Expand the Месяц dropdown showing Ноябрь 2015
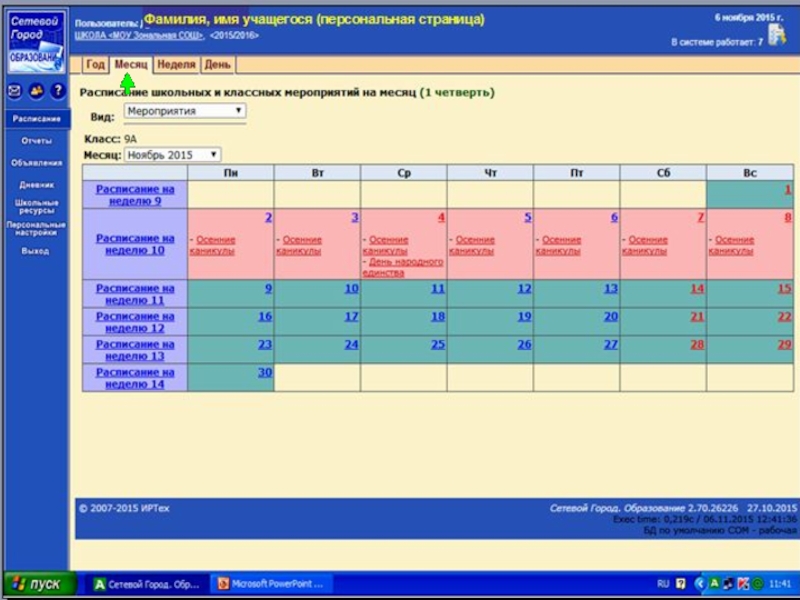The height and width of the screenshot is (600, 800). [x=172, y=155]
